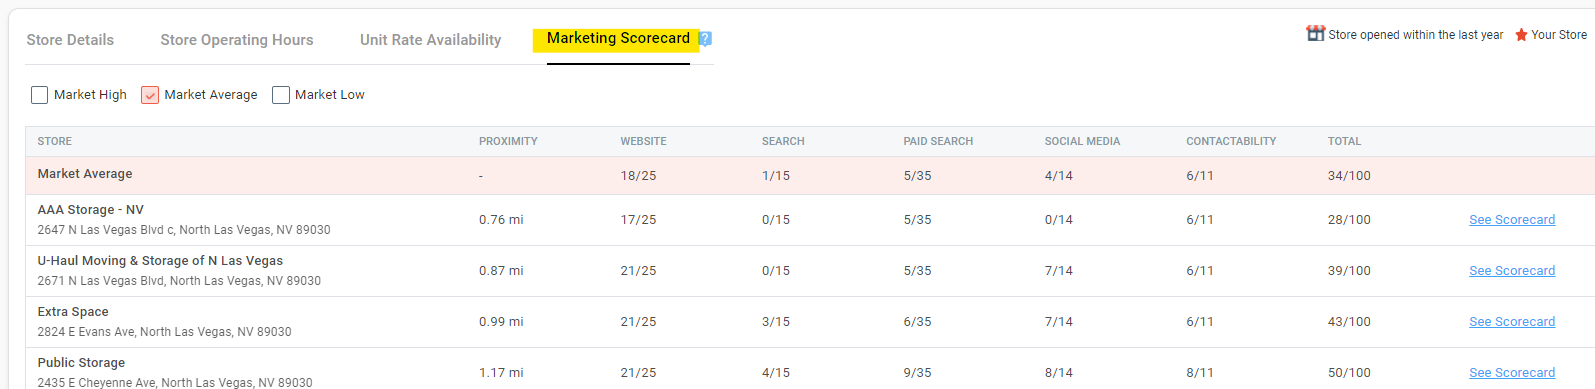Enable the Market High checkbox
The height and width of the screenshot is (389, 1595).
pyautogui.click(x=40, y=95)
